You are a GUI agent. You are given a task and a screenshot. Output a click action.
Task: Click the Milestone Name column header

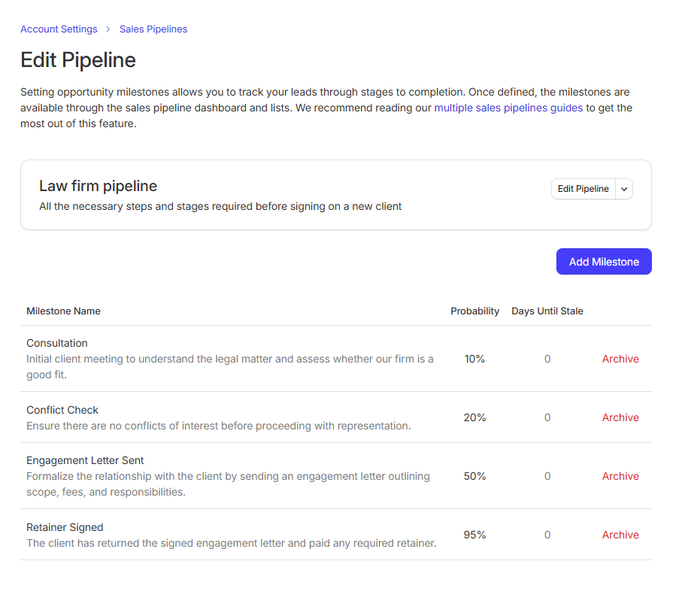click(63, 311)
